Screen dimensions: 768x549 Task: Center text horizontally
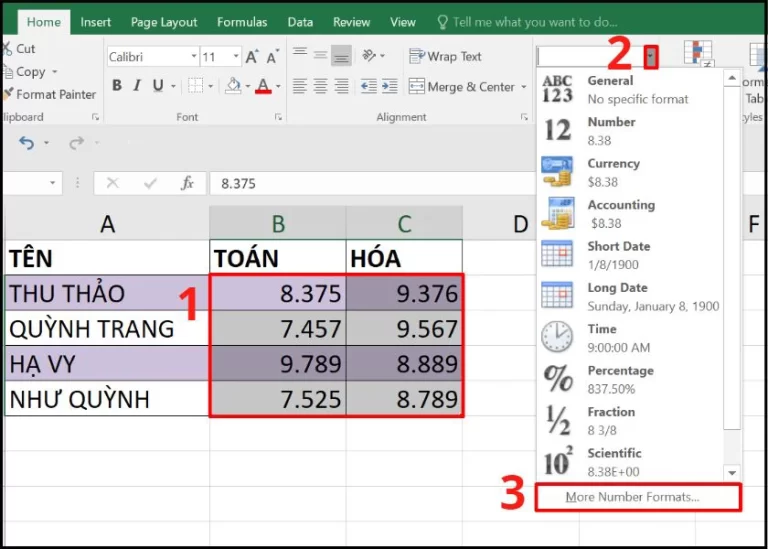[x=320, y=86]
